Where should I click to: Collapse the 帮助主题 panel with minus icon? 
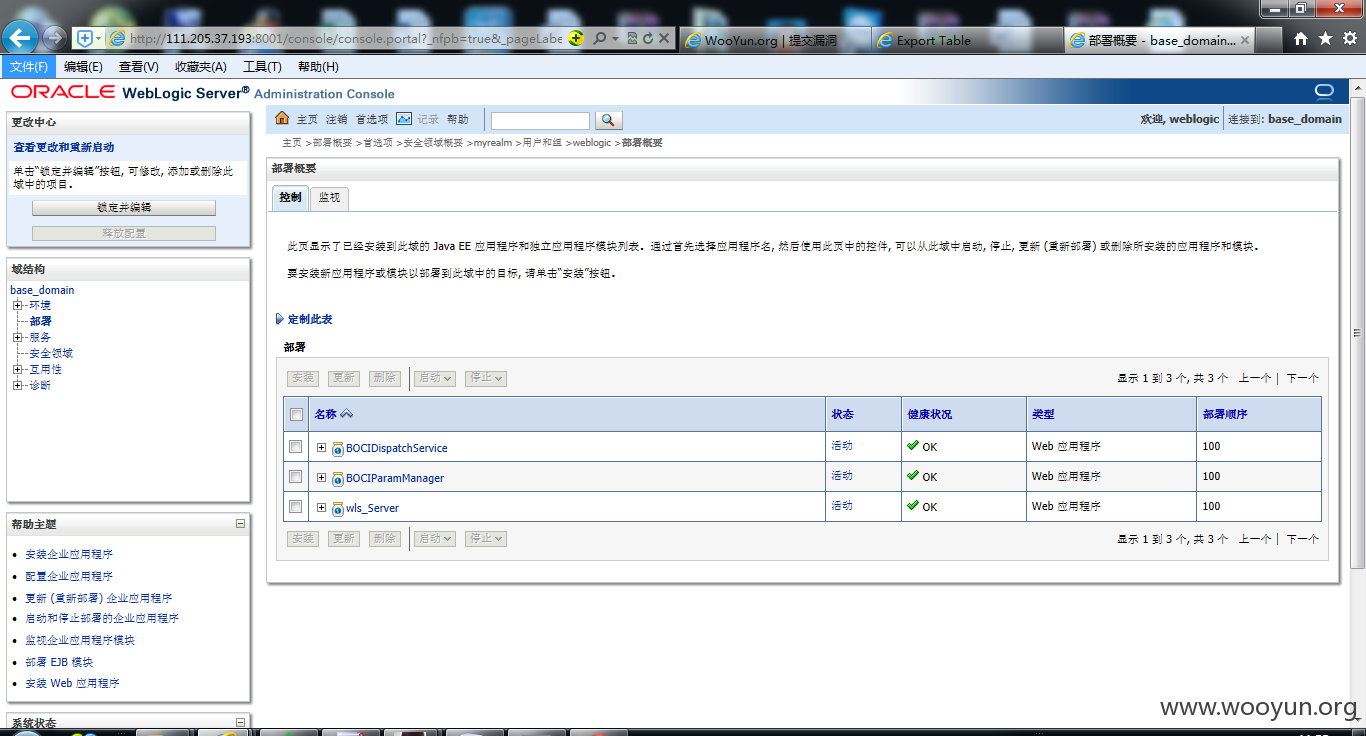(240, 523)
